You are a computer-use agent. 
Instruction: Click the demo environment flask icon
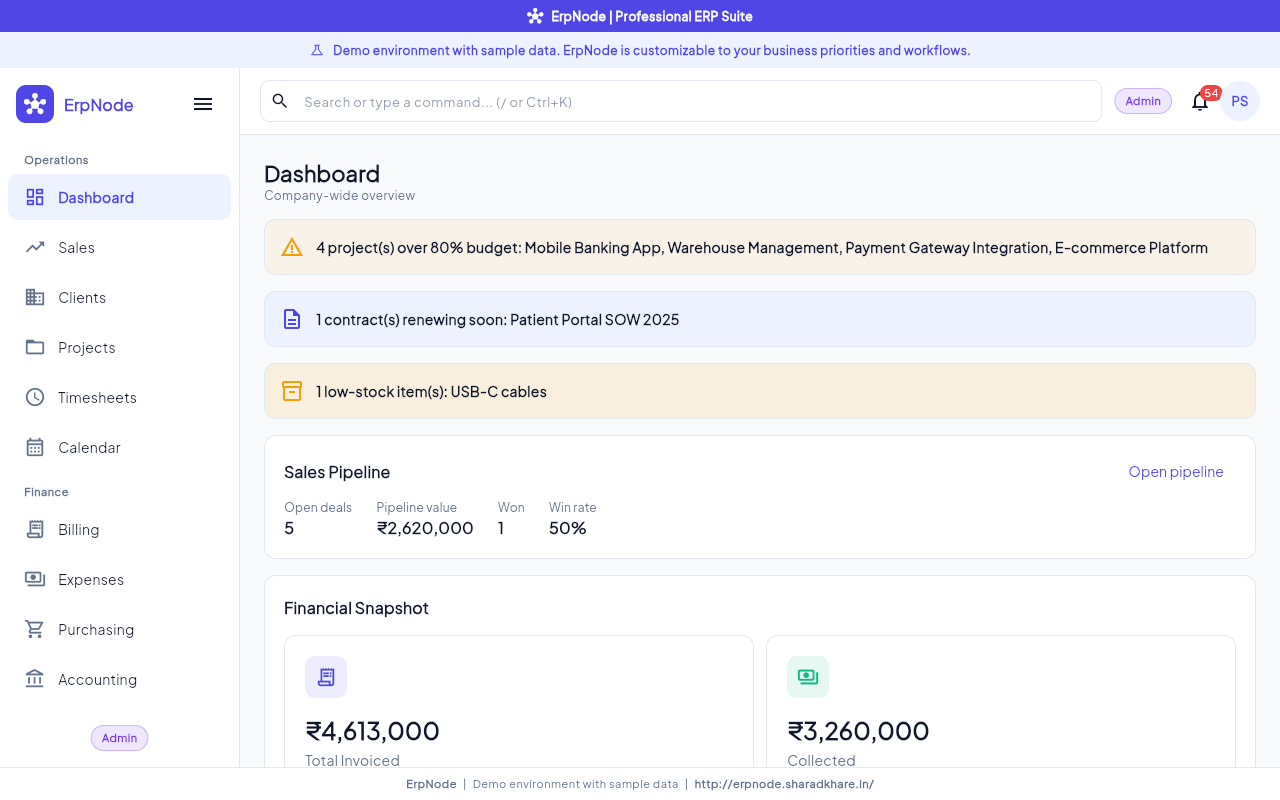(317, 50)
